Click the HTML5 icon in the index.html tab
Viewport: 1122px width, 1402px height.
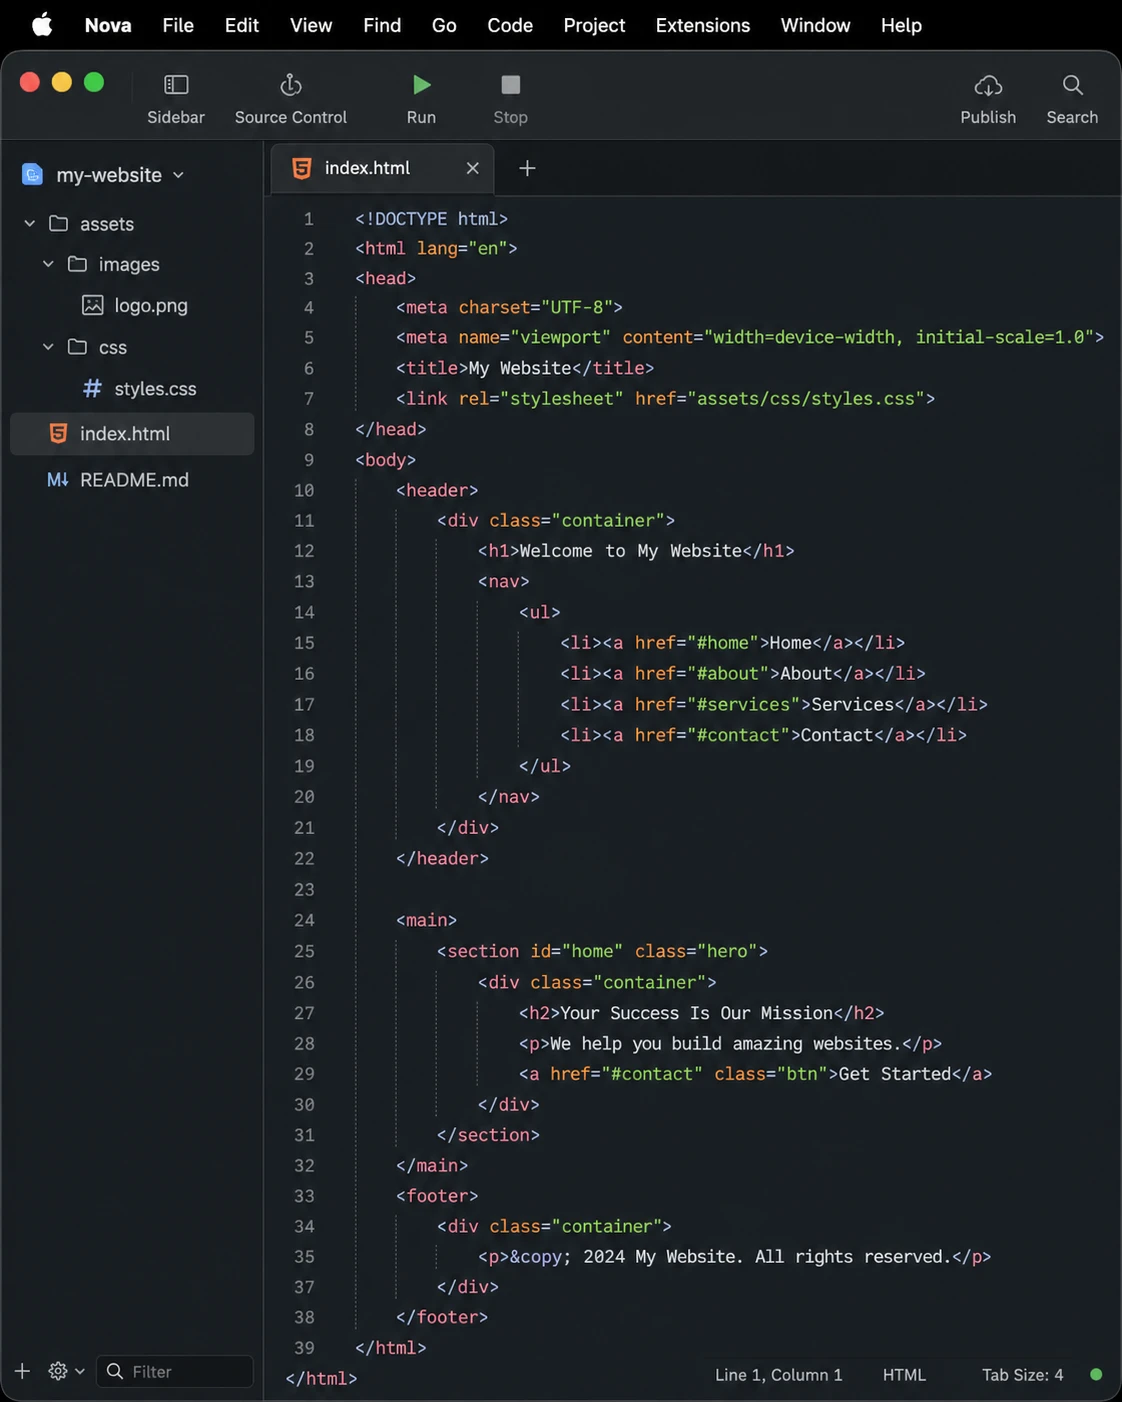click(301, 168)
